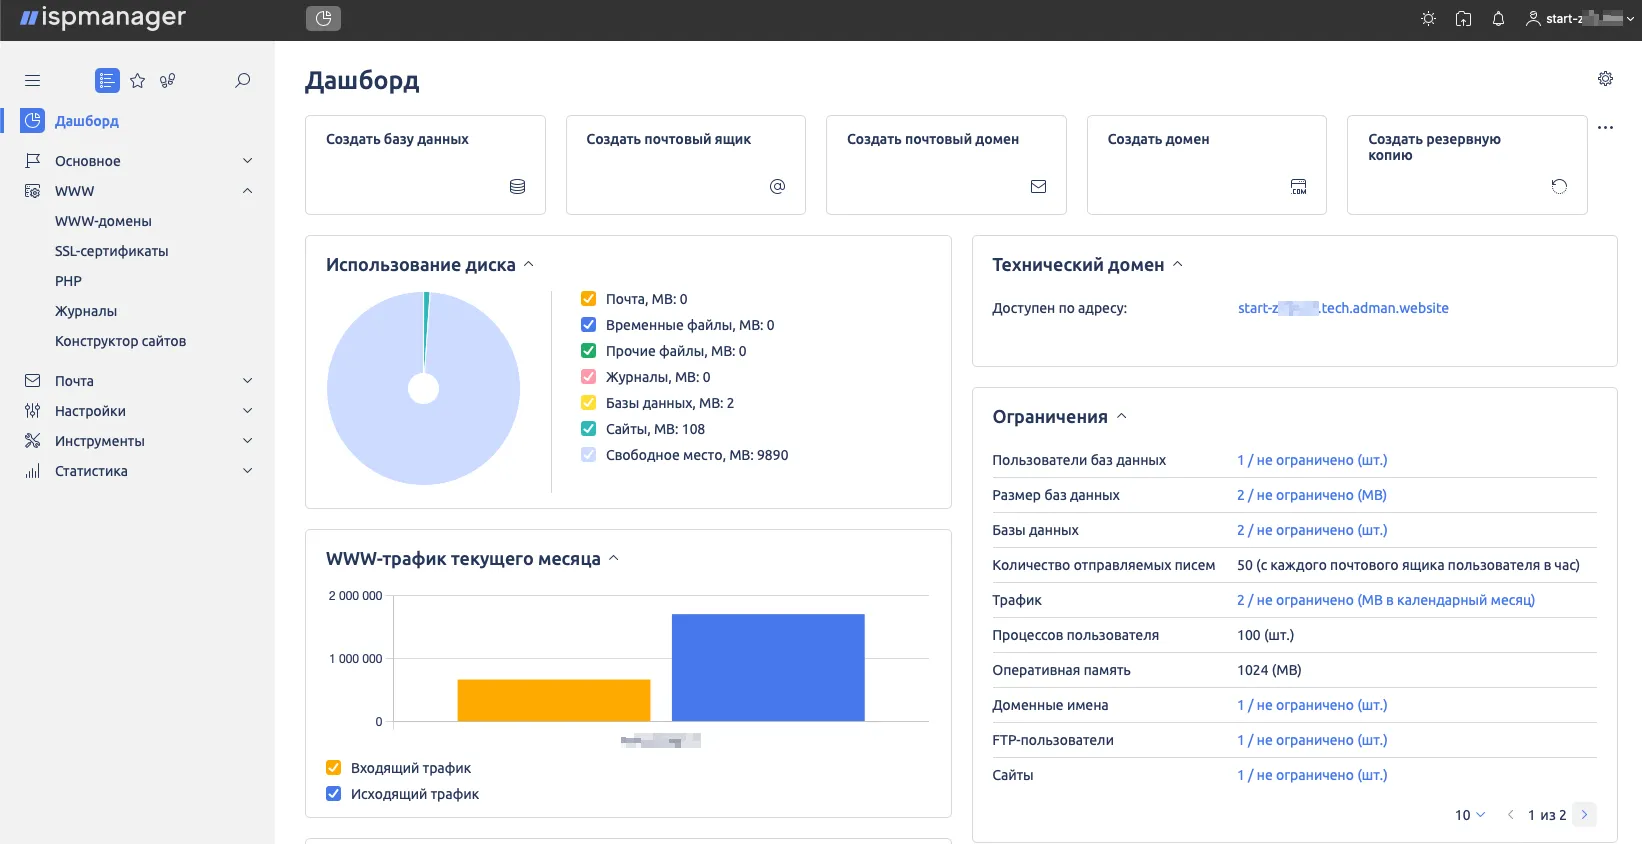1642x844 pixels.
Task: Toggle Журналы, MB checkbox
Action: tap(589, 377)
